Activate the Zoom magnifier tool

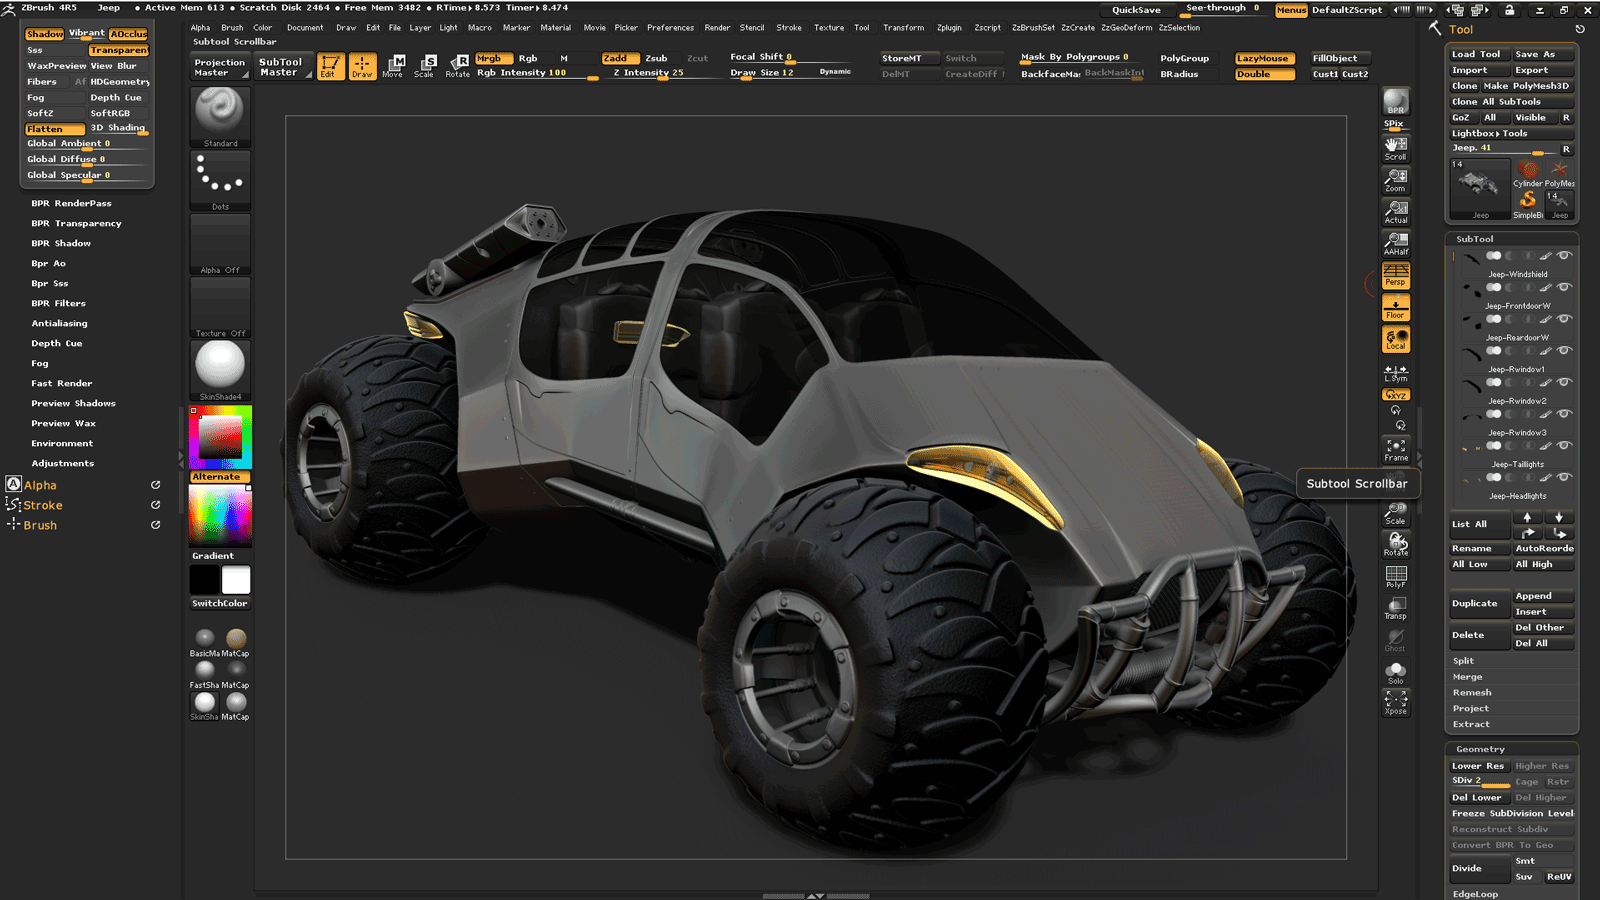tap(1395, 180)
